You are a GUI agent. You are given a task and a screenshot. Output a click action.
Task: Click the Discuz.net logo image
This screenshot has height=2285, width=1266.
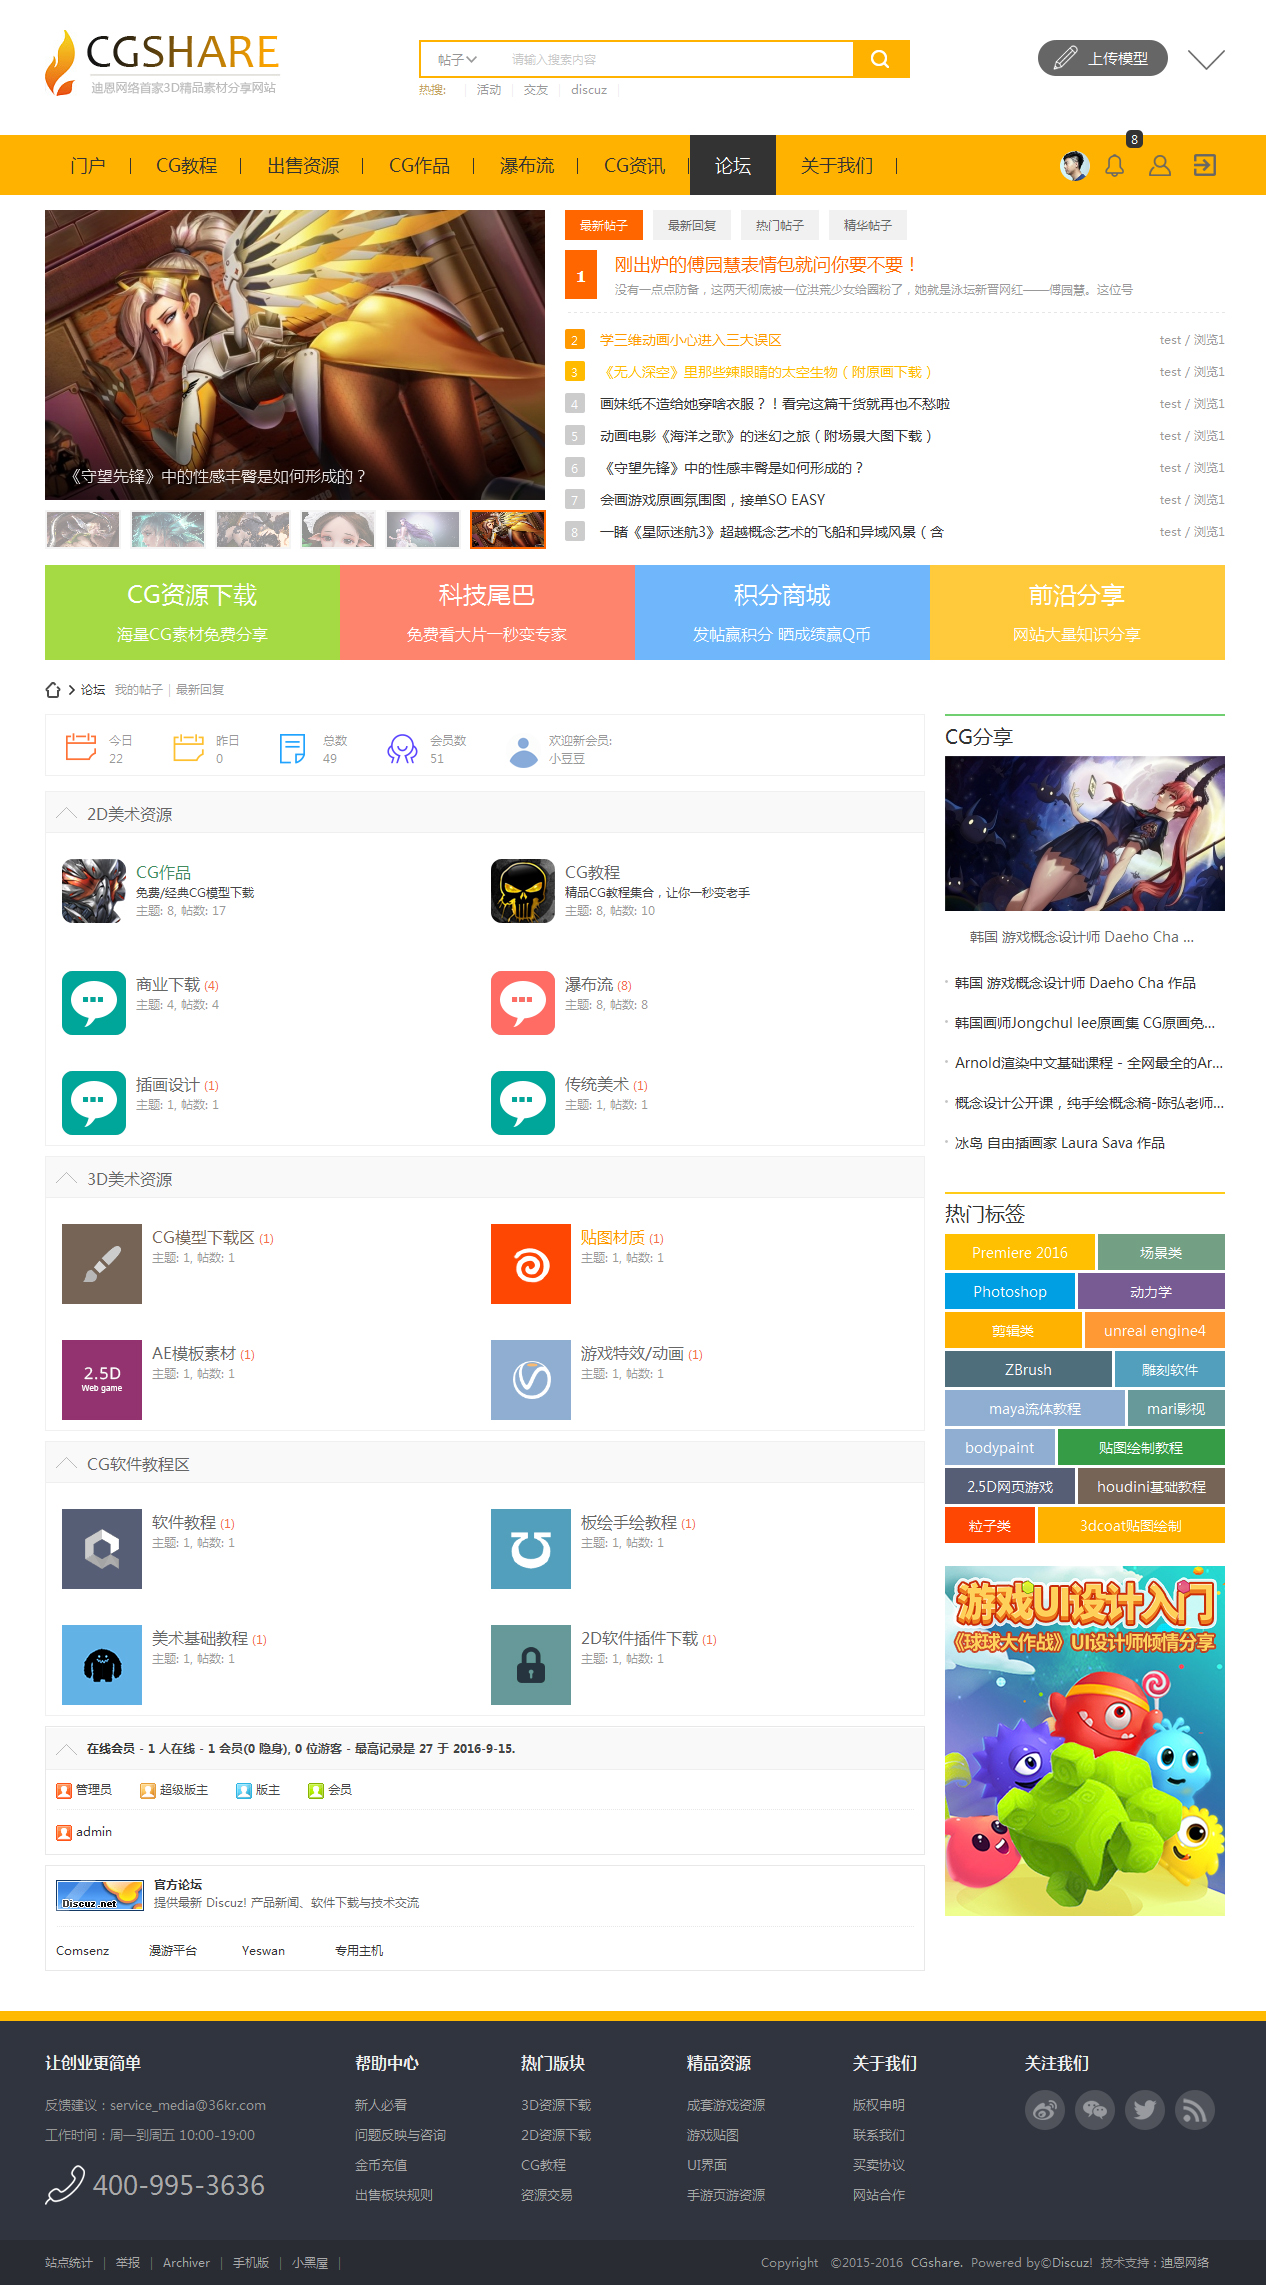(100, 1895)
